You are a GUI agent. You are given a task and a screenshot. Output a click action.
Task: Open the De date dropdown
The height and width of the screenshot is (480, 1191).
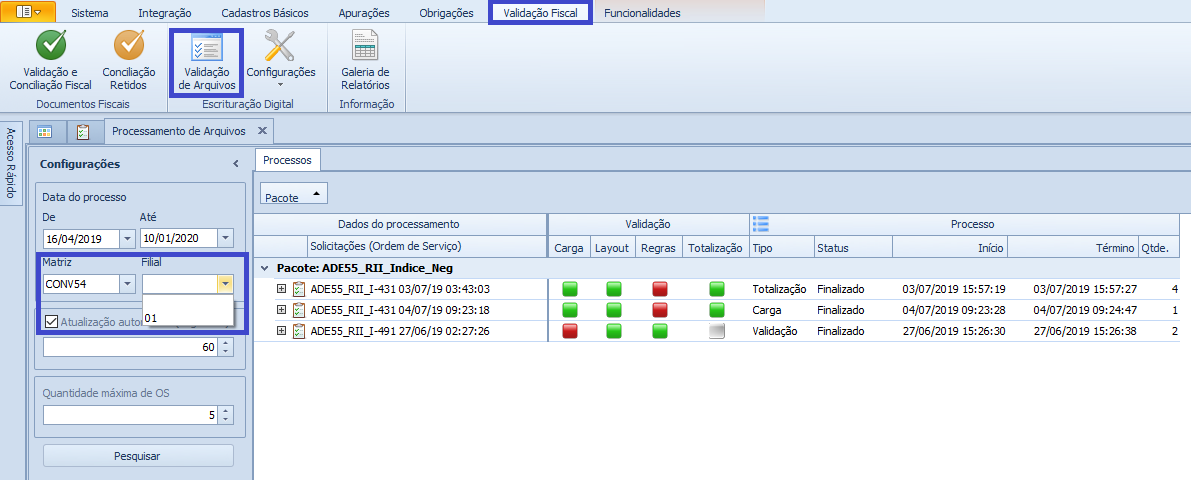point(127,238)
